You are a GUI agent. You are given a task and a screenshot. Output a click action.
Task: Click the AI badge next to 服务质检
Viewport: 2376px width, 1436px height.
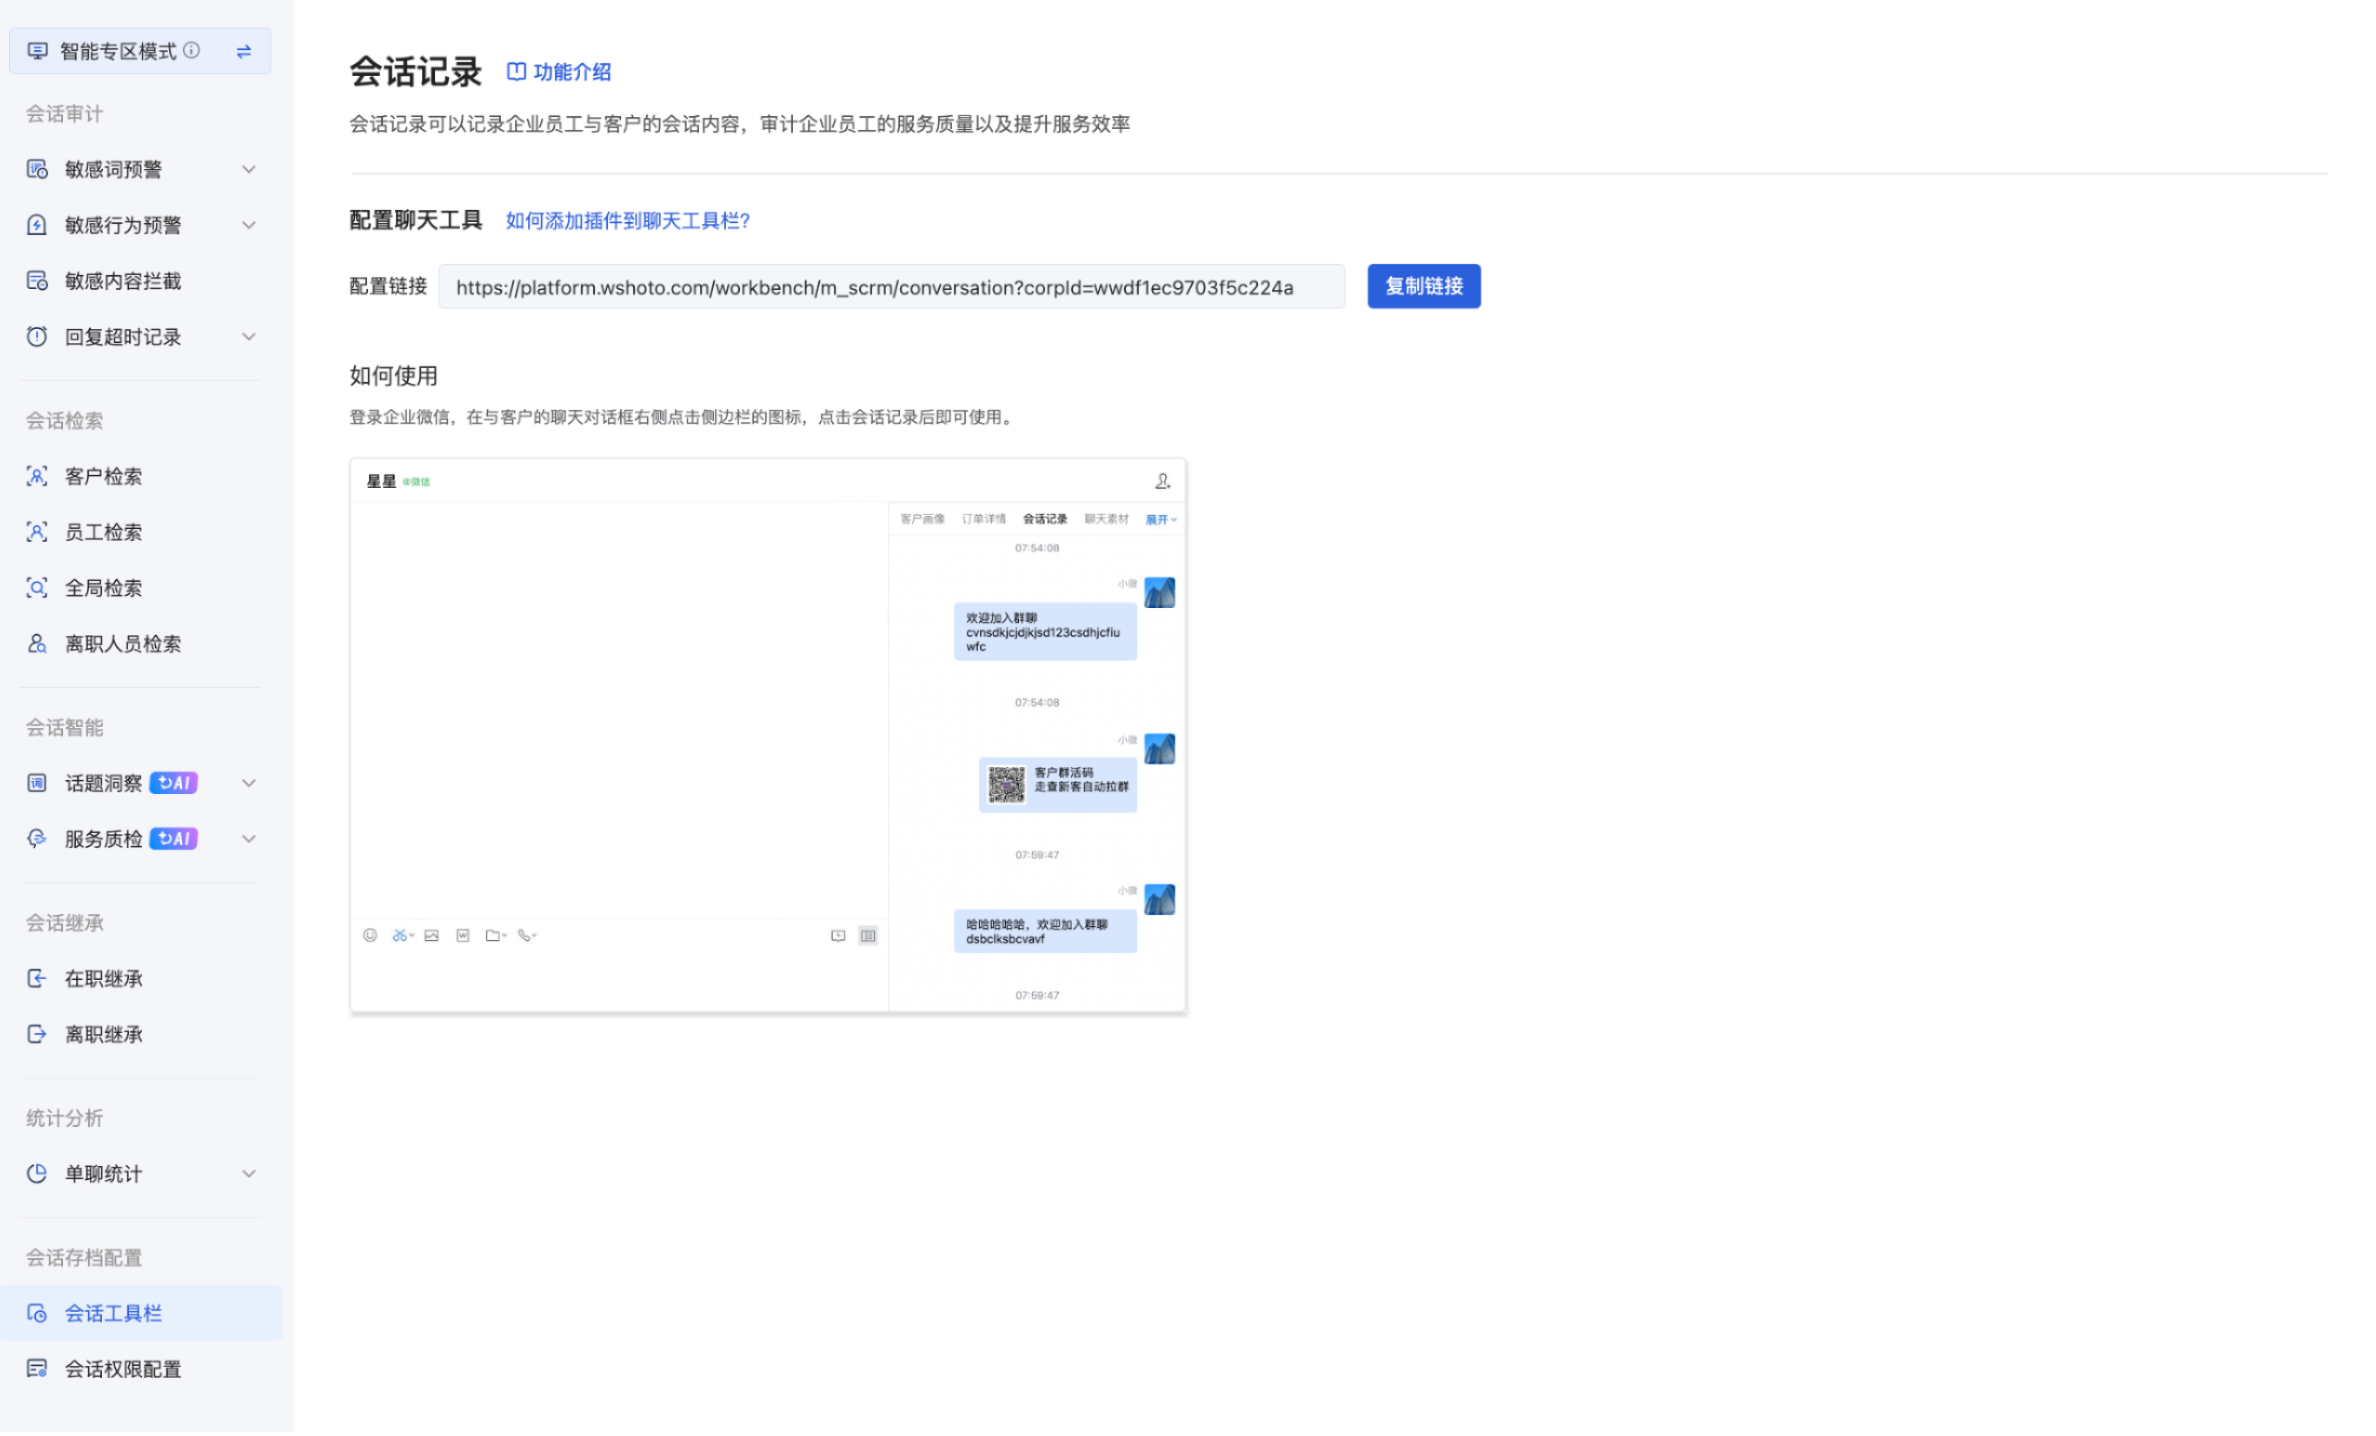[x=174, y=840]
